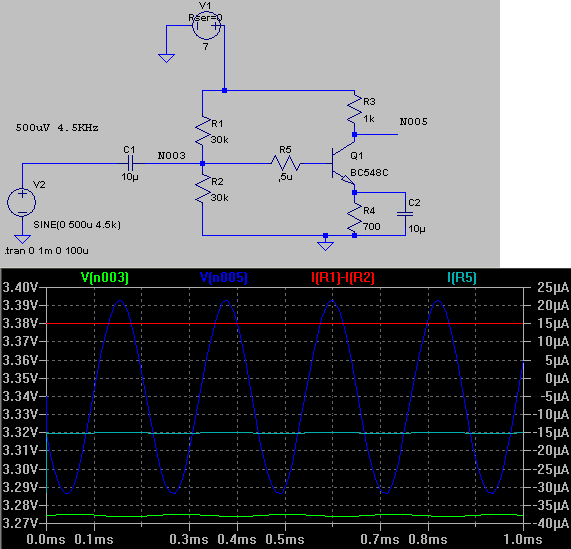Select the N005 net label
The height and width of the screenshot is (549, 571).
(x=413, y=122)
